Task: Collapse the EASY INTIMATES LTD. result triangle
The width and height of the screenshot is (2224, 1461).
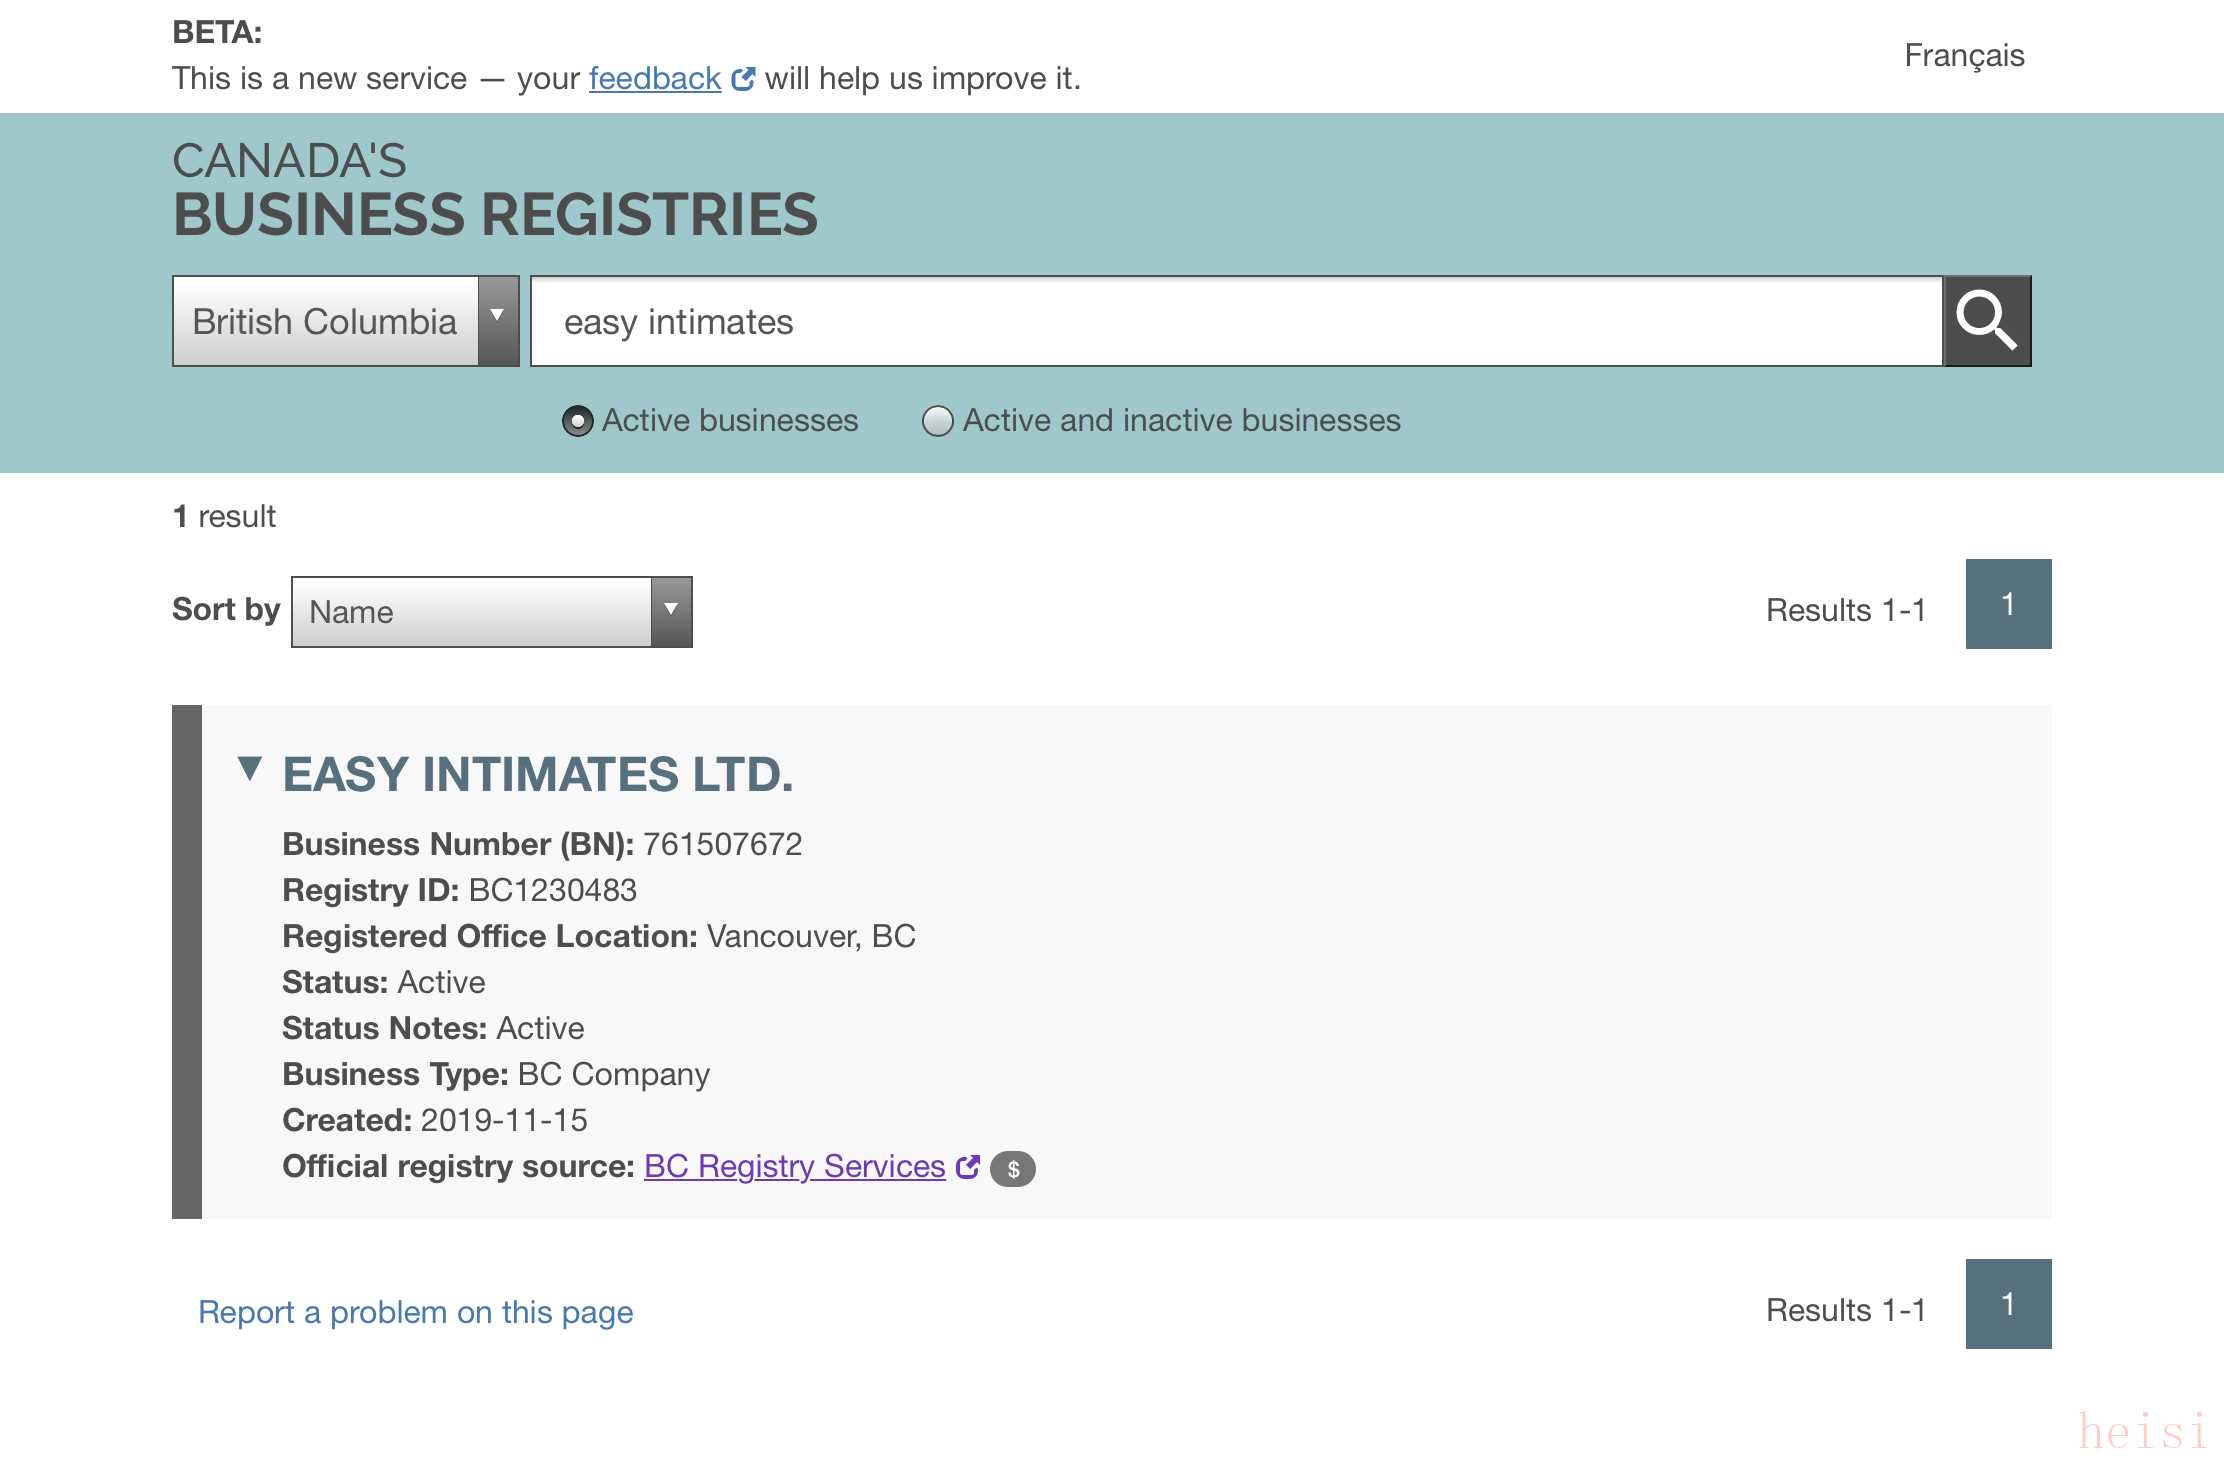Action: click(250, 769)
